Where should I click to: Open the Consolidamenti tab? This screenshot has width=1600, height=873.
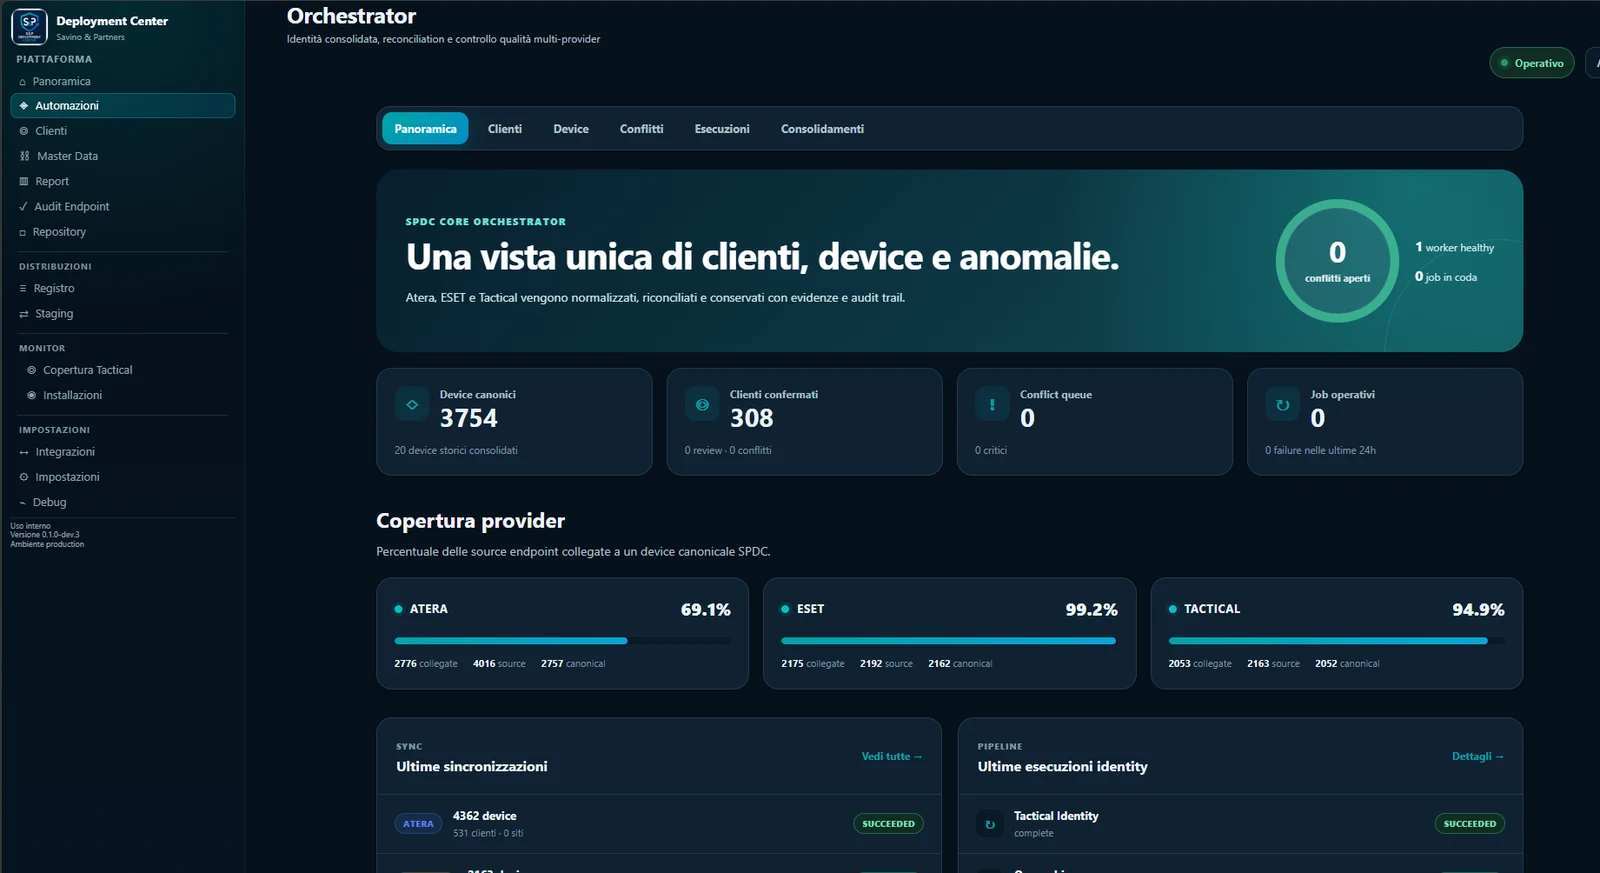822,129
